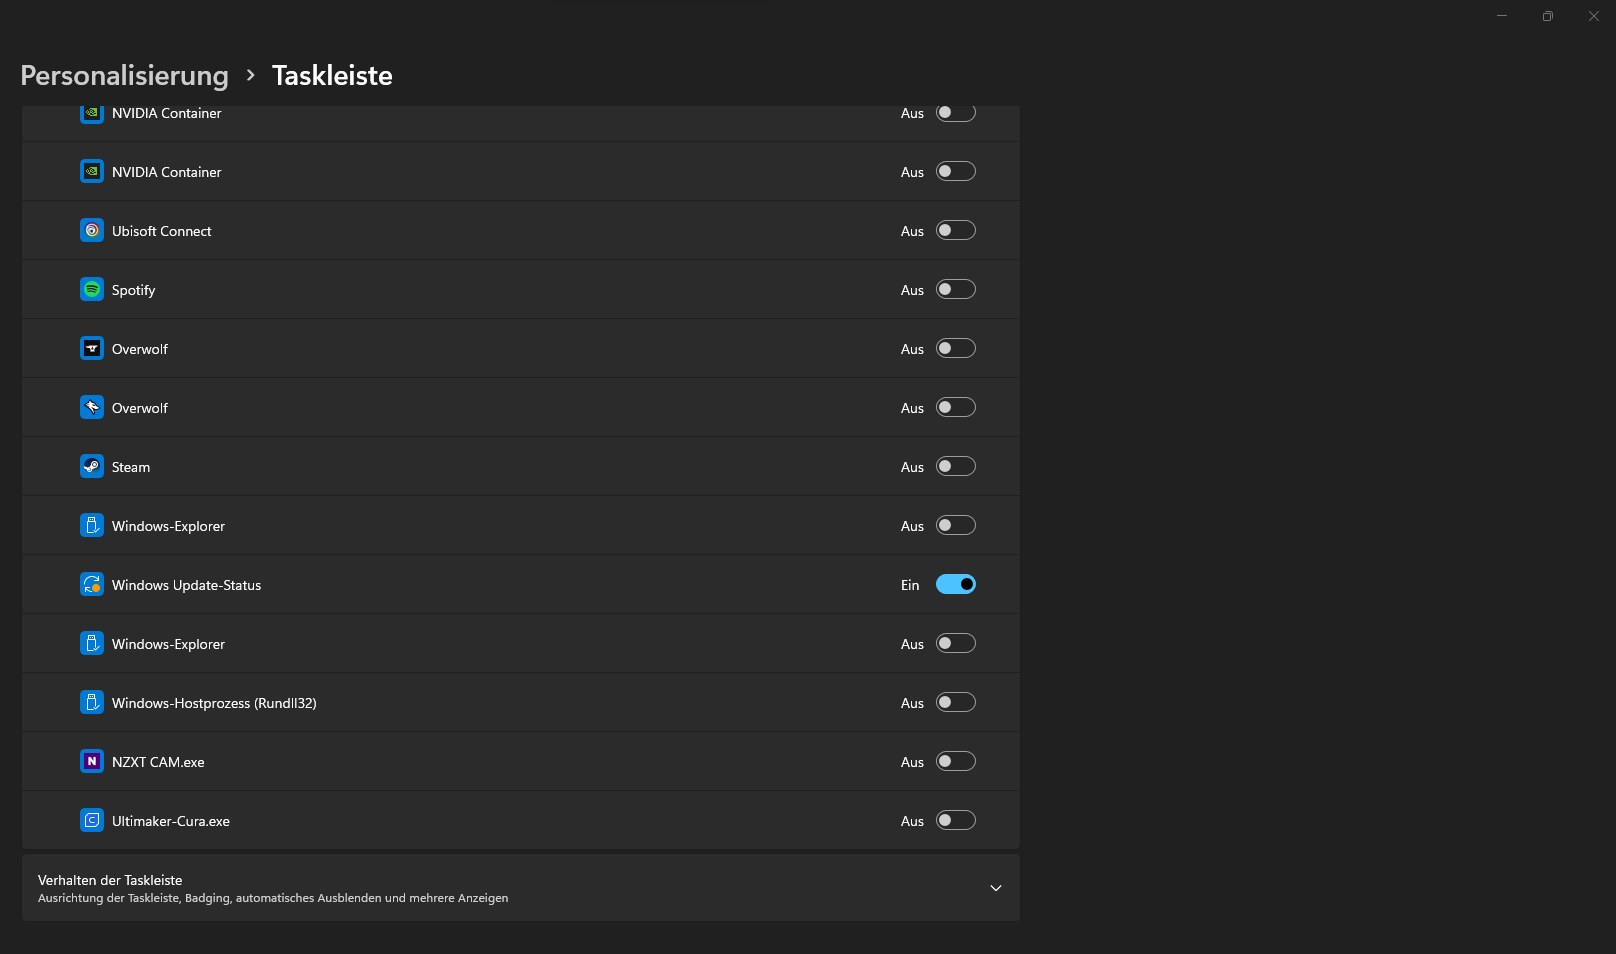
Task: Click the Overwolf icon in the row directly above Steam
Action: point(92,407)
